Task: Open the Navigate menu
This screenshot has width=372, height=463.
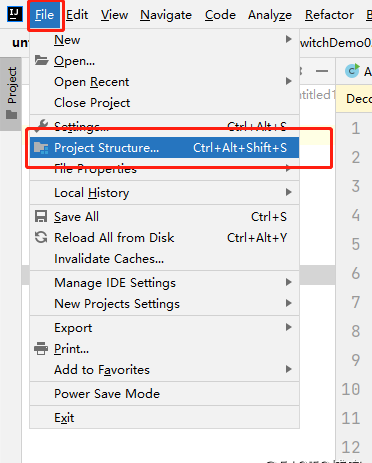Action: (x=166, y=15)
